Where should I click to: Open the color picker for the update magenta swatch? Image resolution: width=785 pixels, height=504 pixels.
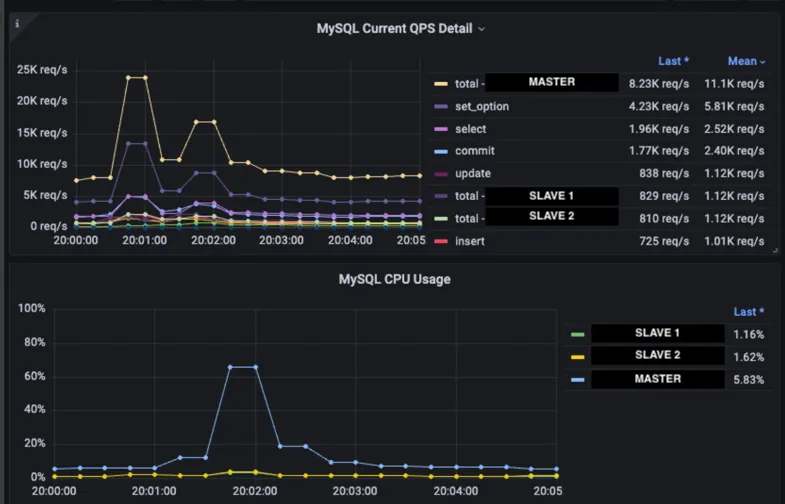coord(441,174)
